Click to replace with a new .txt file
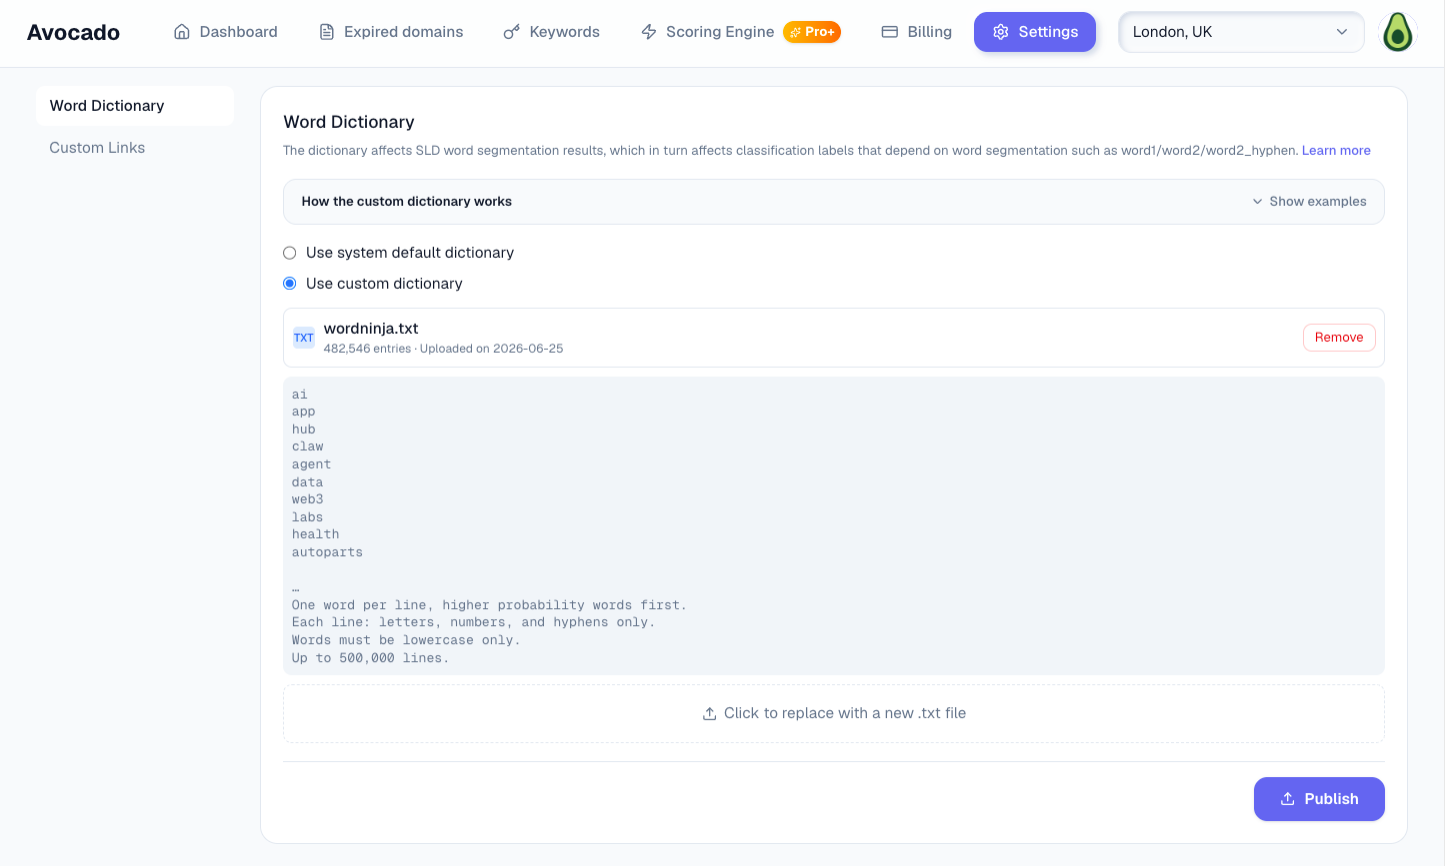This screenshot has width=1445, height=866. [834, 714]
